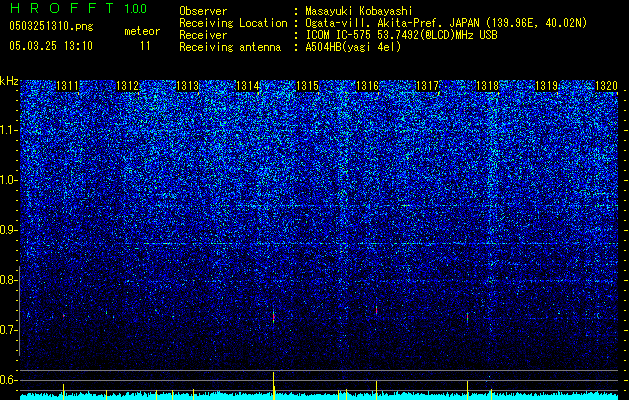The width and height of the screenshot is (629, 400).
Task: Click the 1313 time marker
Action: tap(187, 86)
